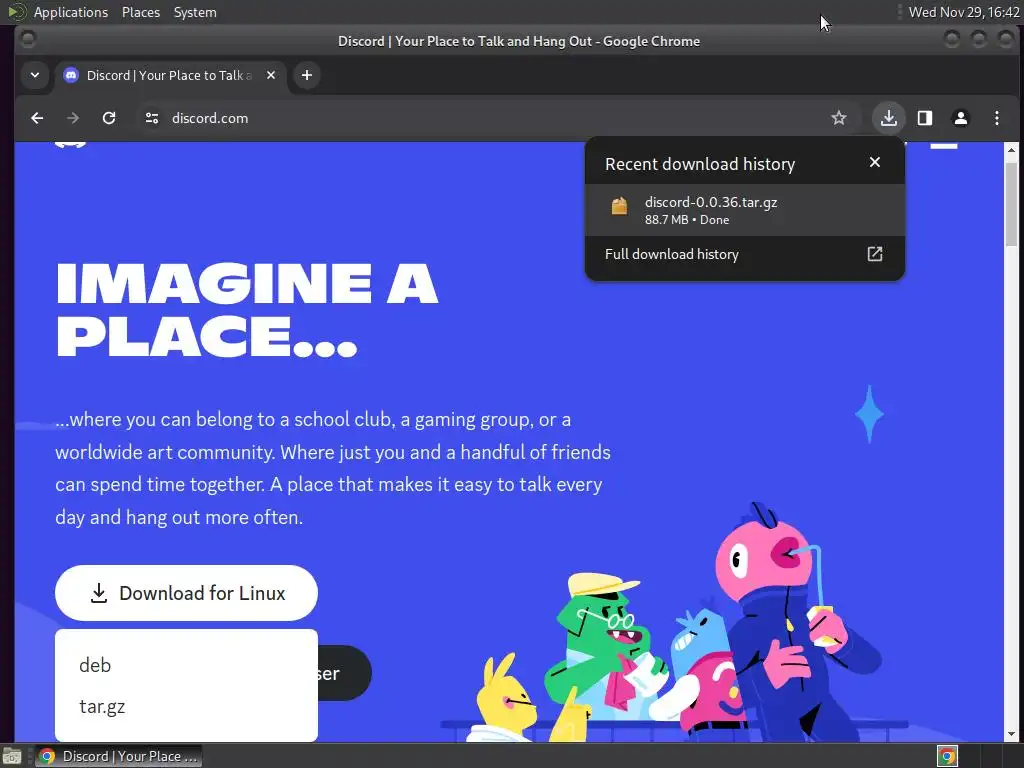This screenshot has height=768, width=1024.
Task: Expand the tab search dropdown arrow
Action: [35, 75]
